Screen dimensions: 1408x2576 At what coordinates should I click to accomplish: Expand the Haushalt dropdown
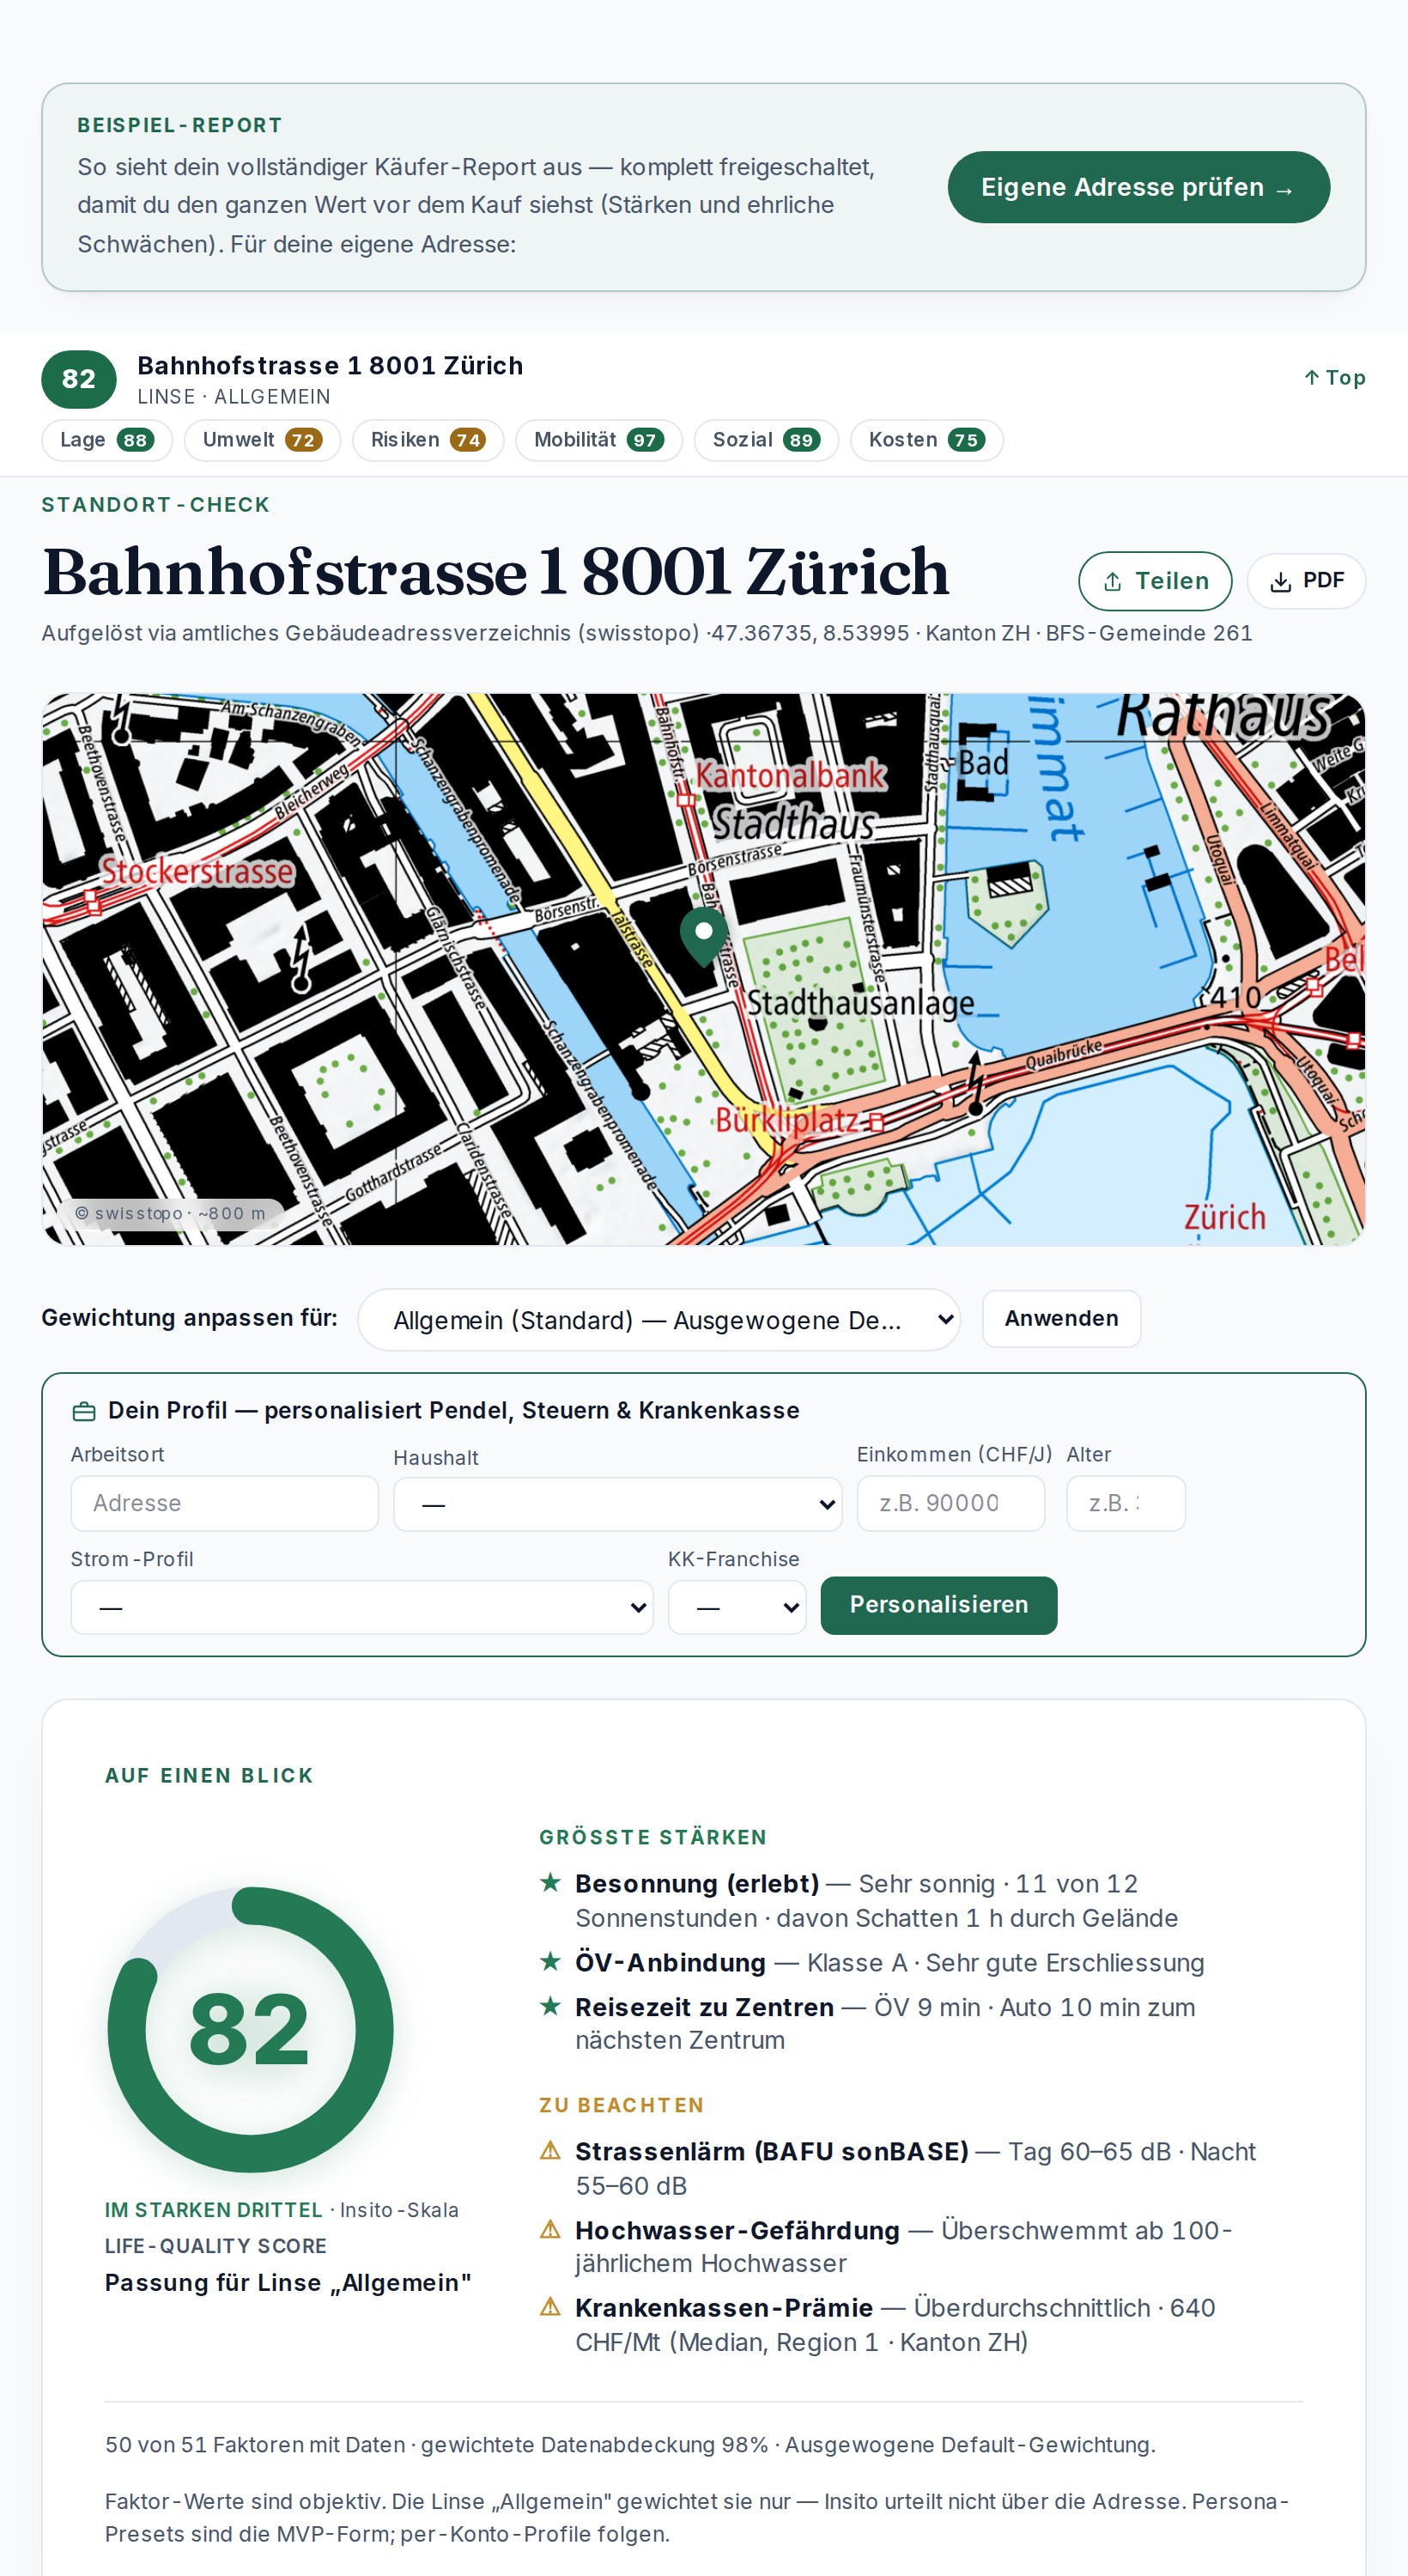pyautogui.click(x=618, y=1504)
